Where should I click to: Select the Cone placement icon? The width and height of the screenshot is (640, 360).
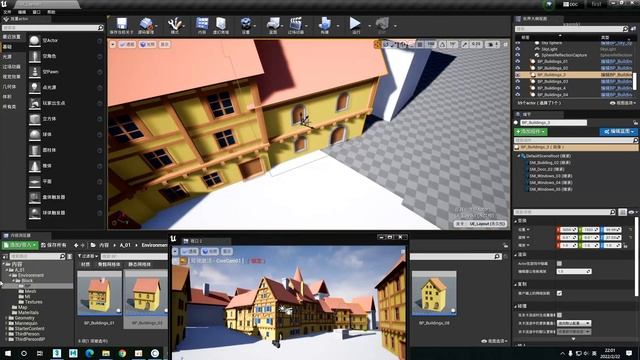coord(35,166)
